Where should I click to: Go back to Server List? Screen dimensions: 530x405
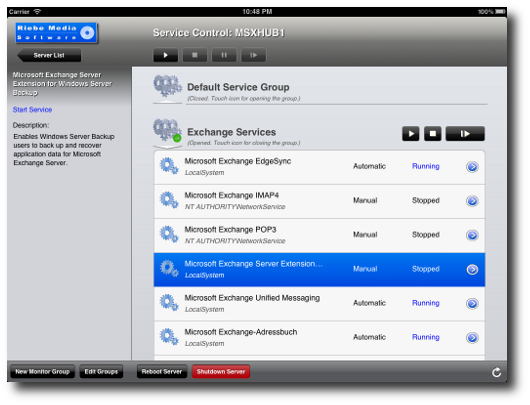[49, 55]
